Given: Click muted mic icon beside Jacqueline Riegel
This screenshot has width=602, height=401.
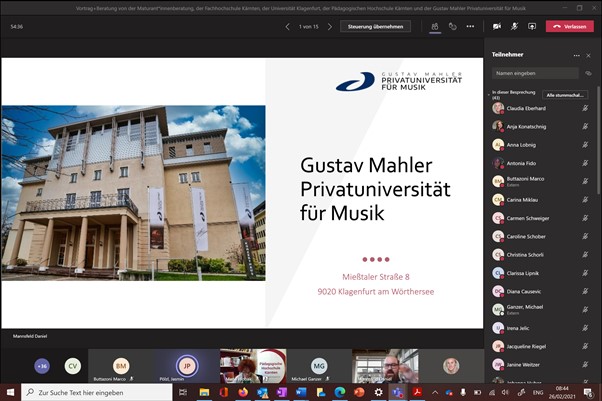Looking at the screenshot, I should (x=585, y=346).
